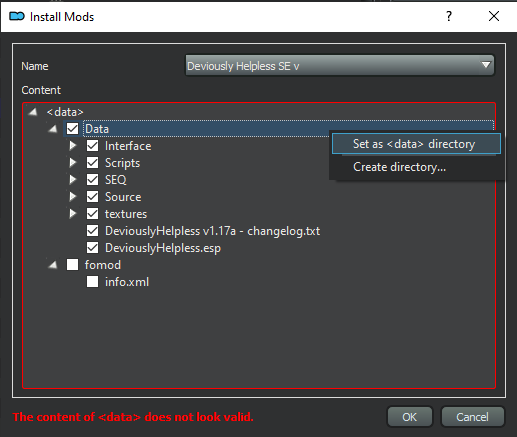Select the <data> root row label
The width and height of the screenshot is (517, 437).
pos(65,112)
